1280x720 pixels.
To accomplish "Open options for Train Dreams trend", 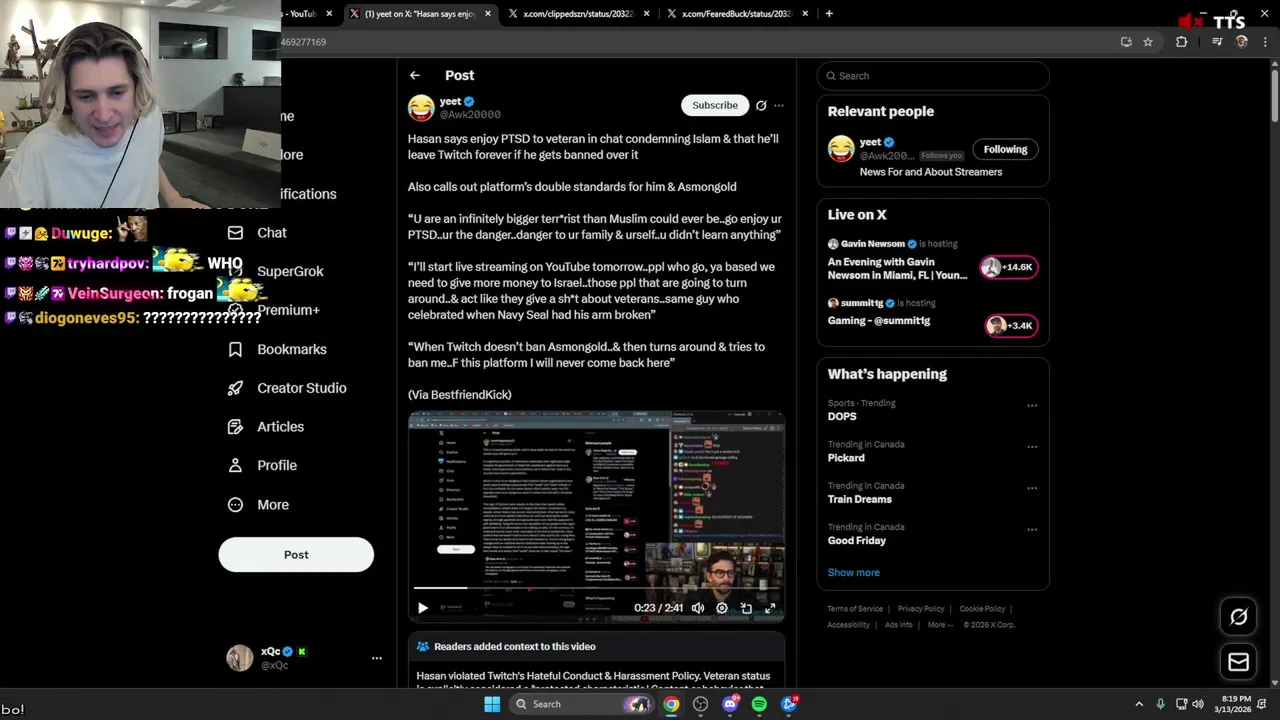I will coord(1032,488).
